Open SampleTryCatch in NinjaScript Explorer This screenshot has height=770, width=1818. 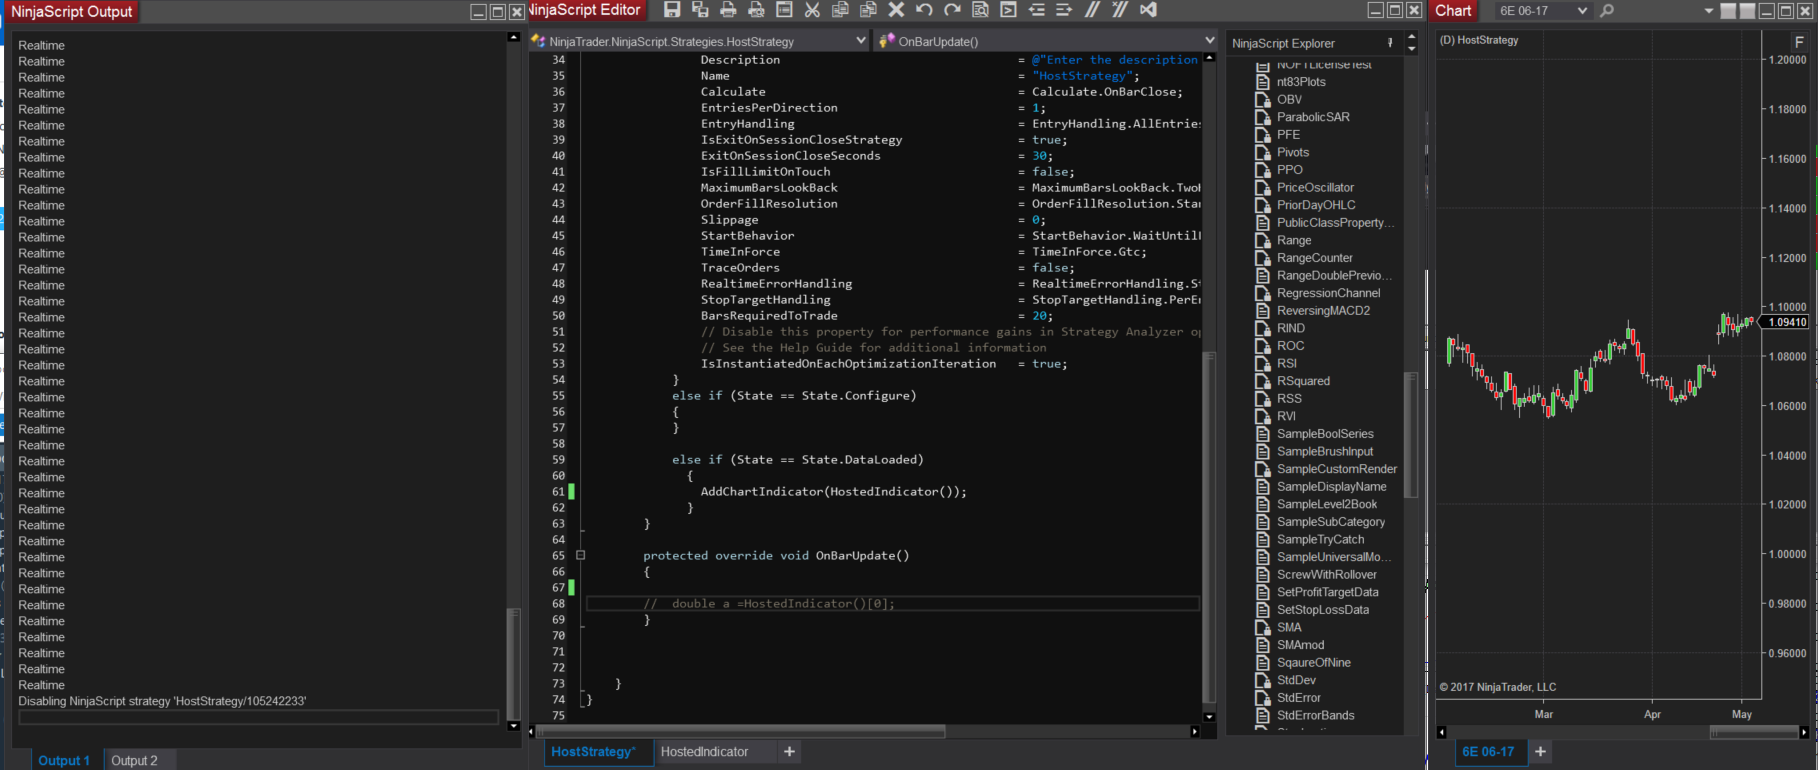point(1320,540)
